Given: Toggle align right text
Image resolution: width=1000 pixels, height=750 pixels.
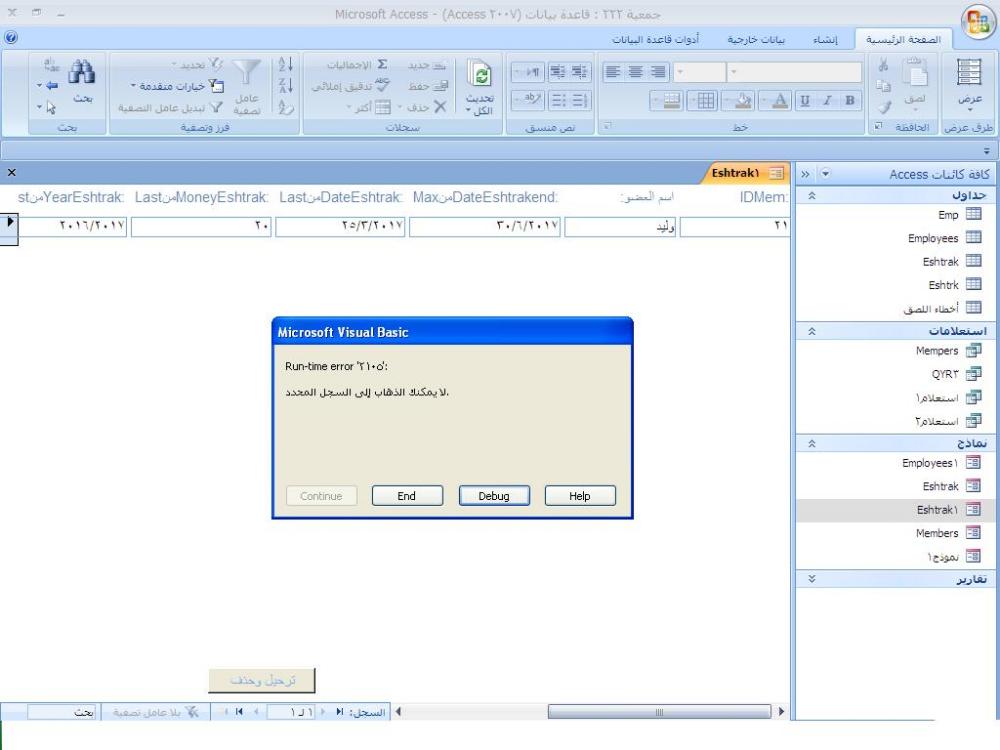Looking at the screenshot, I should coord(658,71).
